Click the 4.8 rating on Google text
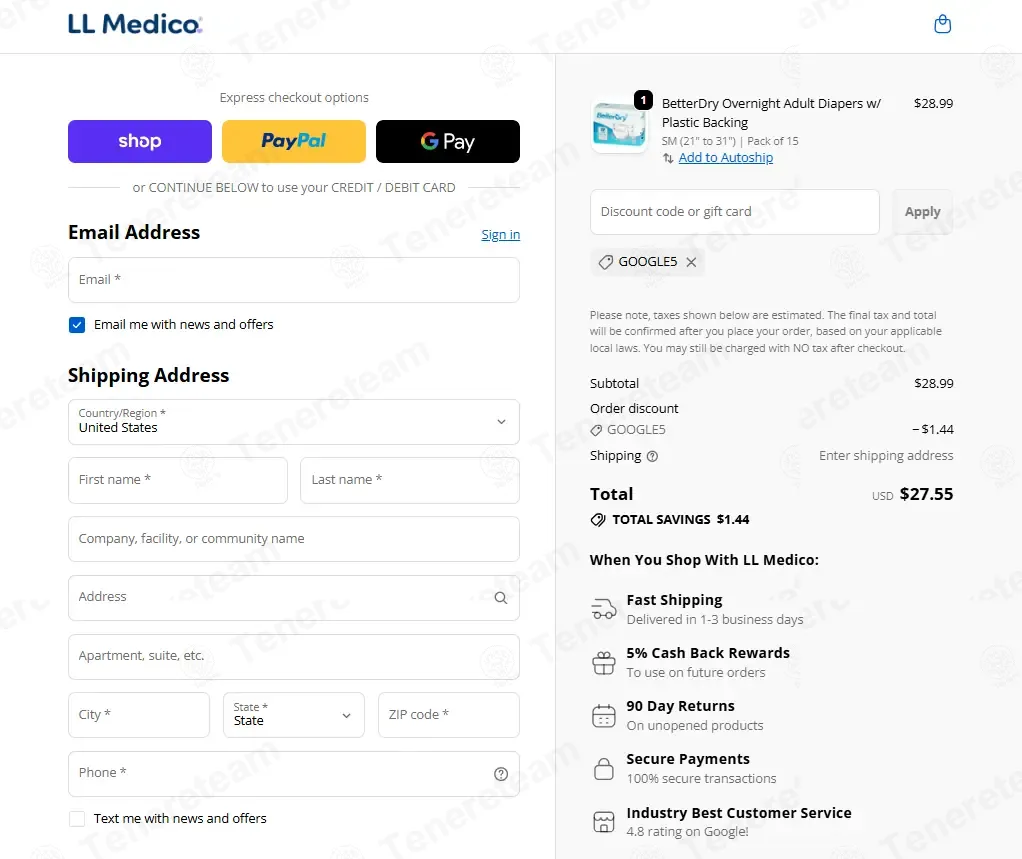 coord(688,832)
